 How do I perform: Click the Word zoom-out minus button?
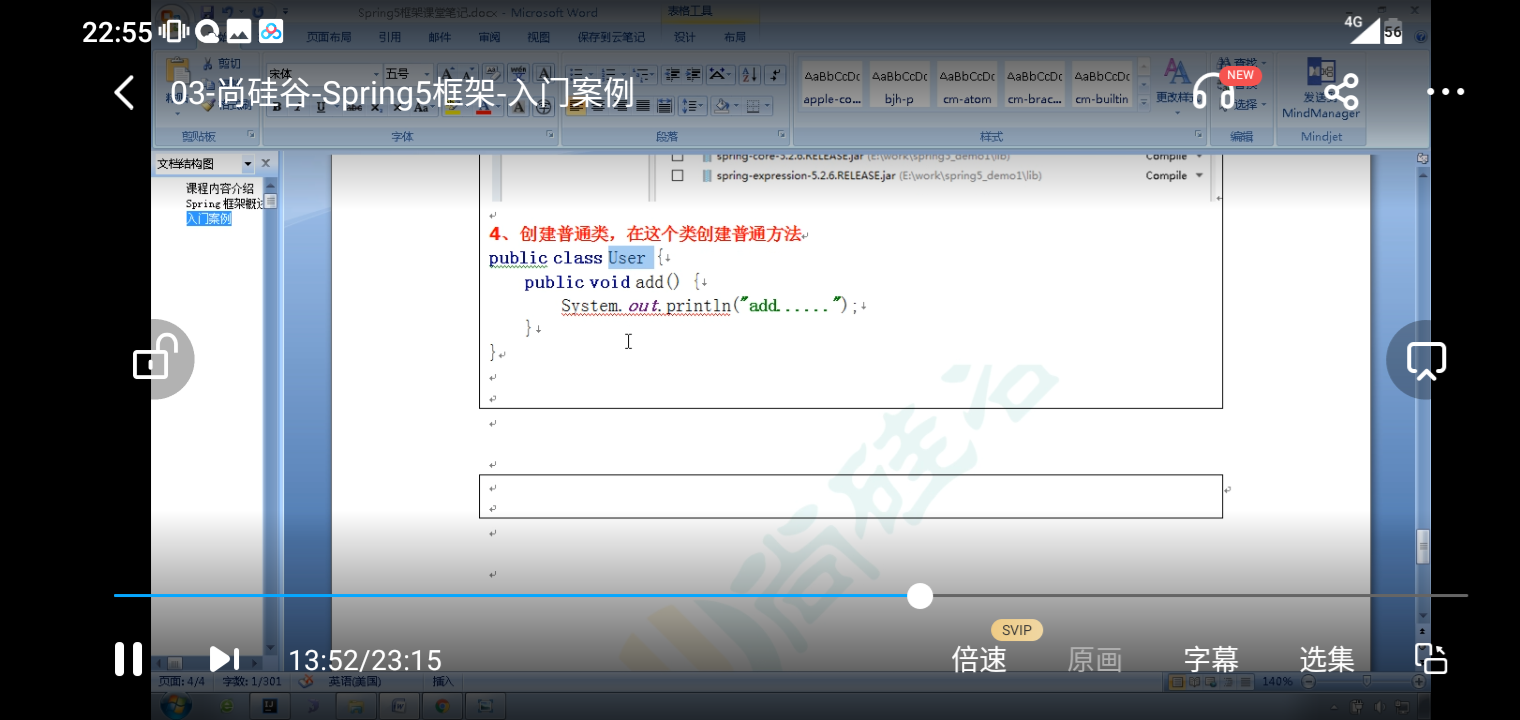(x=1307, y=682)
